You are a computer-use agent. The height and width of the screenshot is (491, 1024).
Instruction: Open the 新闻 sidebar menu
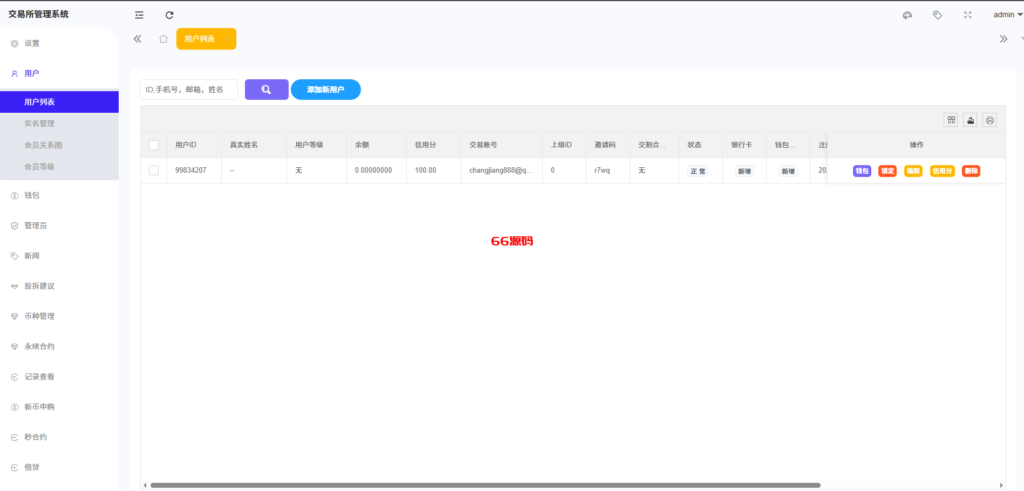click(x=59, y=256)
